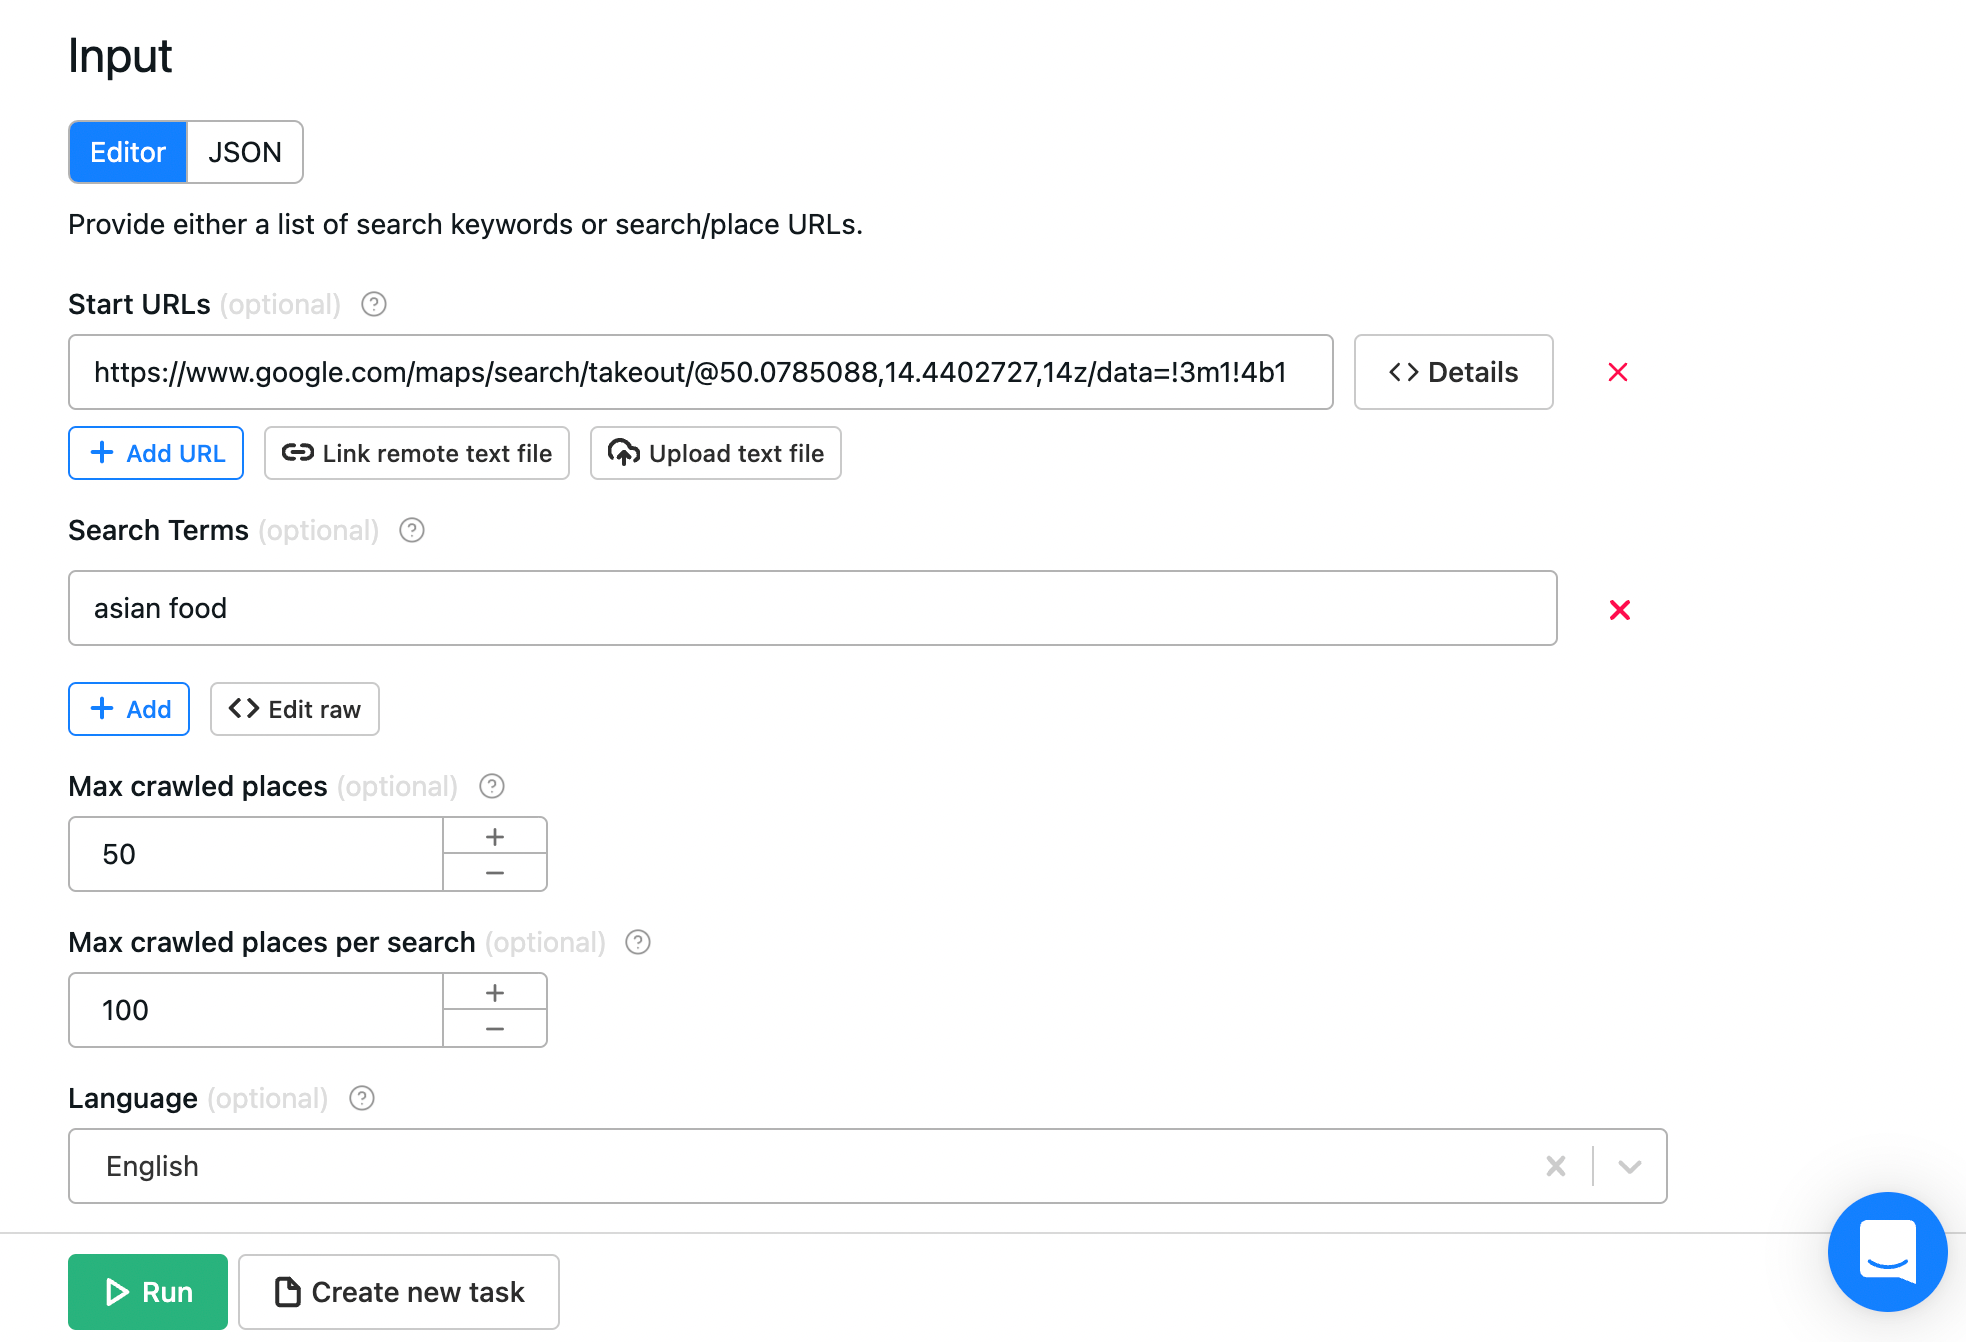Open the chat support widget
Screen dimensions: 1966x1342
pyautogui.click(x=1887, y=1251)
